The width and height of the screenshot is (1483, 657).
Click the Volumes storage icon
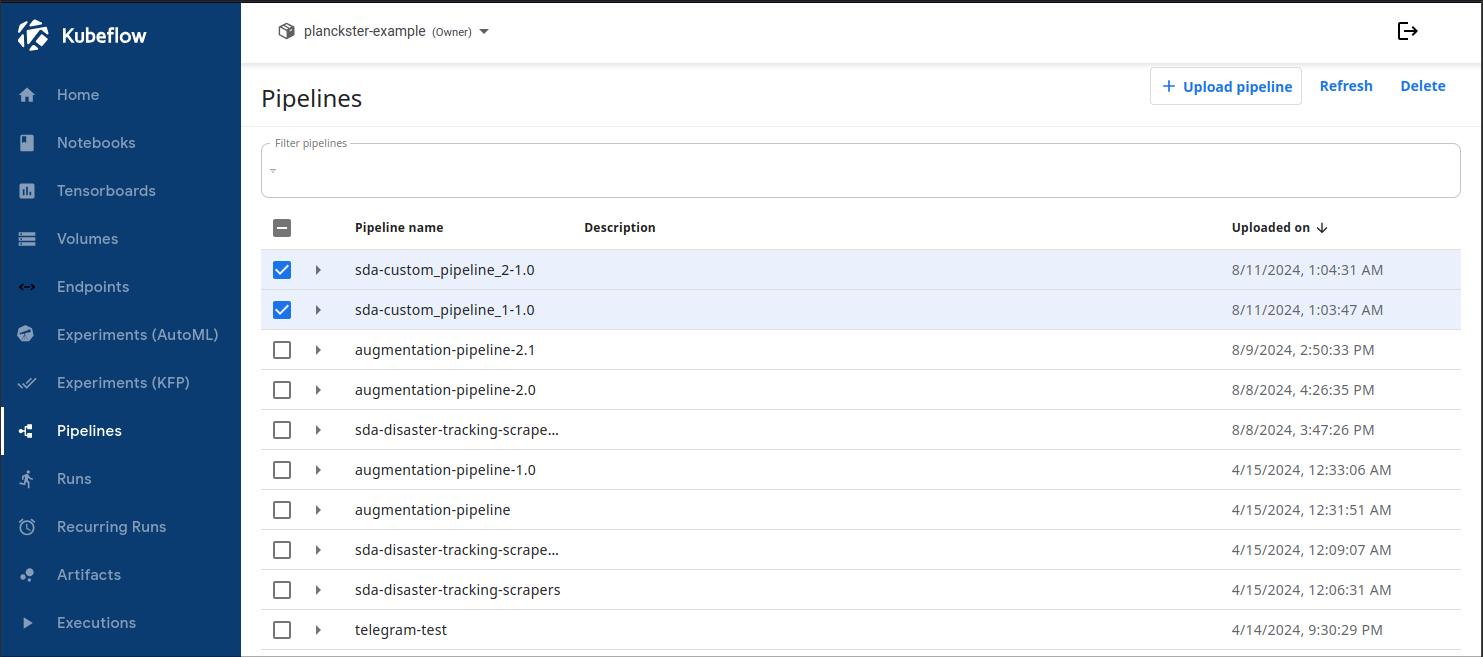27,239
